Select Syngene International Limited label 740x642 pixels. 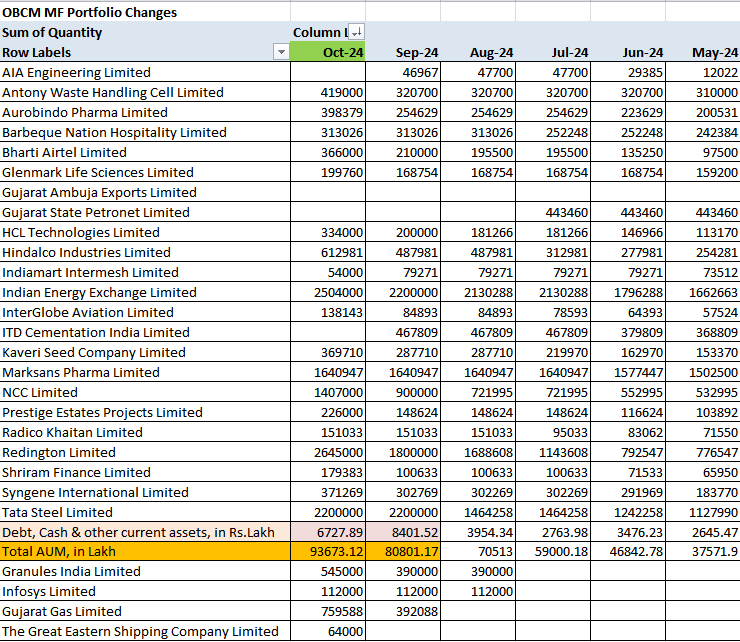(95, 492)
